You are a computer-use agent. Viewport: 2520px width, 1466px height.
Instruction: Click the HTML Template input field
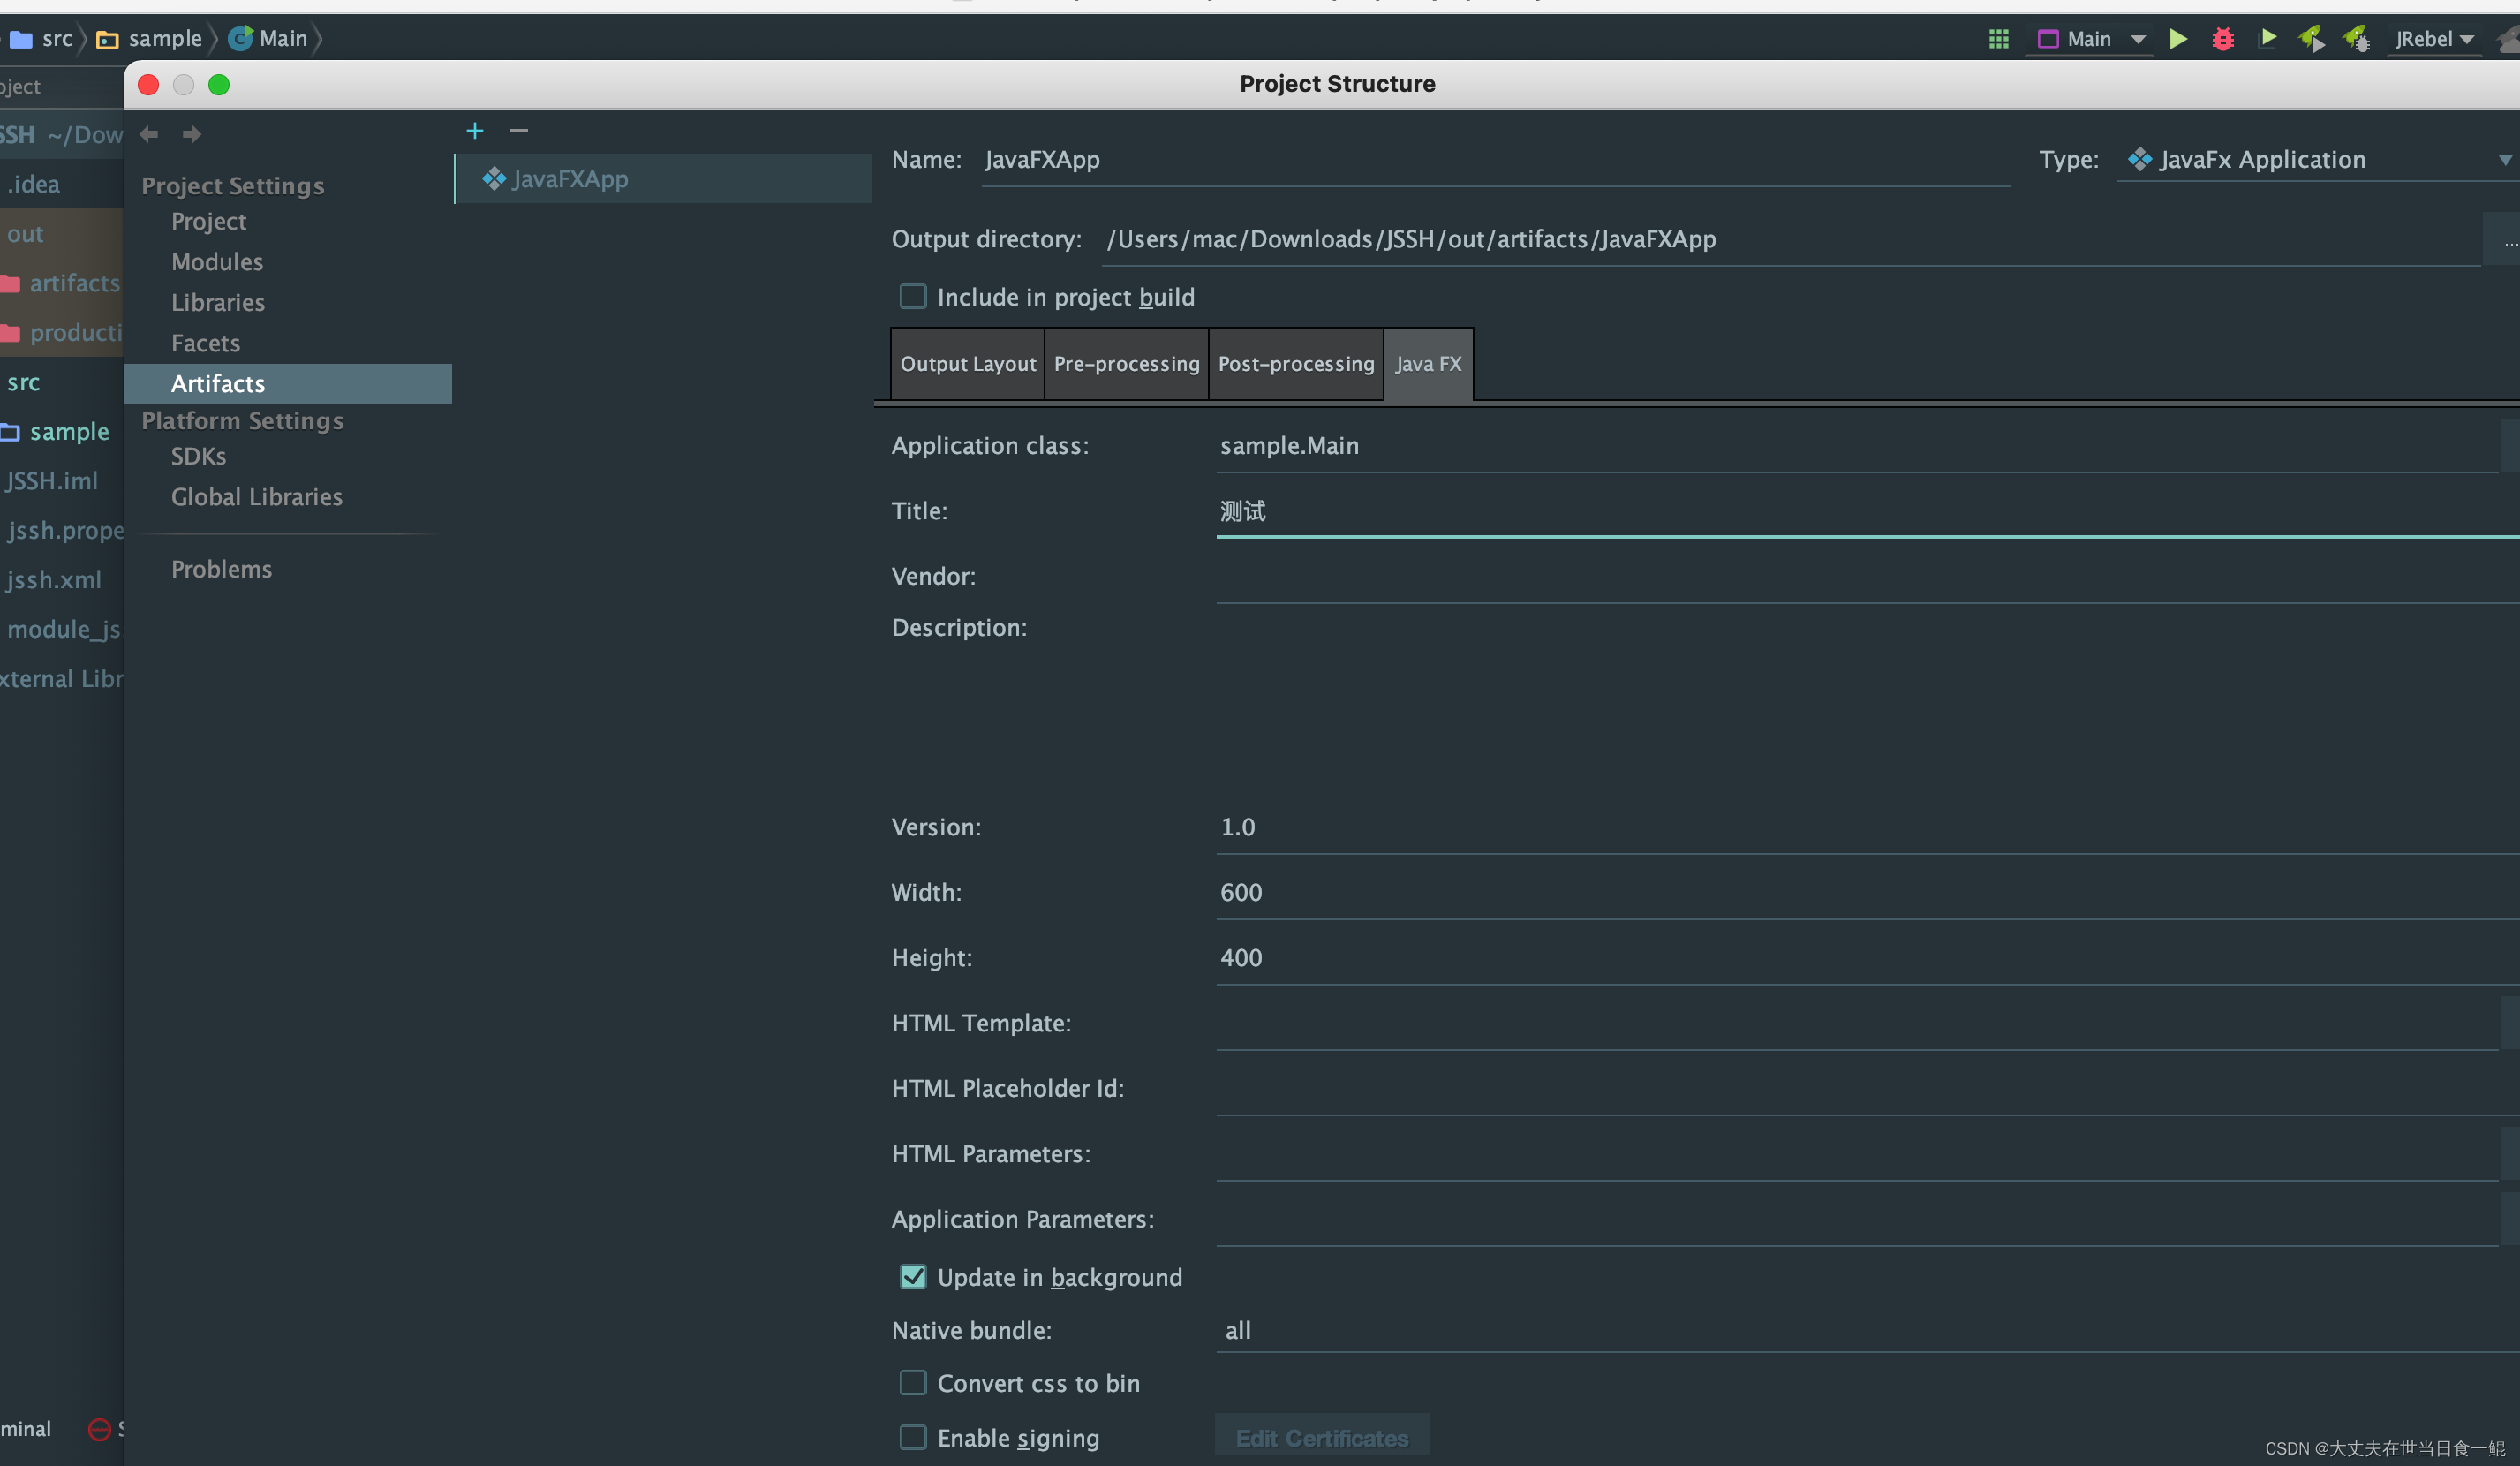coord(1856,1024)
